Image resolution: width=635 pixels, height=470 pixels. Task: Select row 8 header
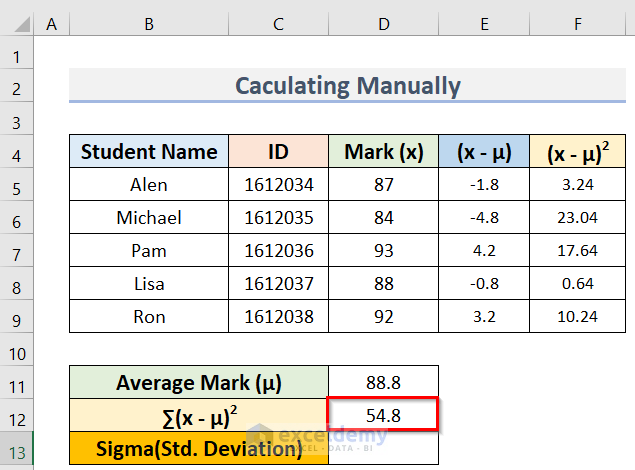(x=17, y=283)
